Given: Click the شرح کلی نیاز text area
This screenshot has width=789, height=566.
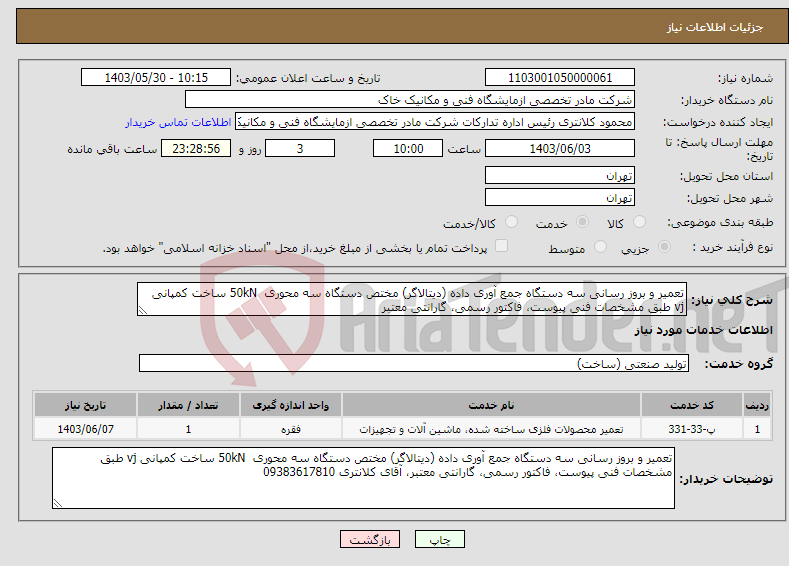Looking at the screenshot, I should coord(412,299).
